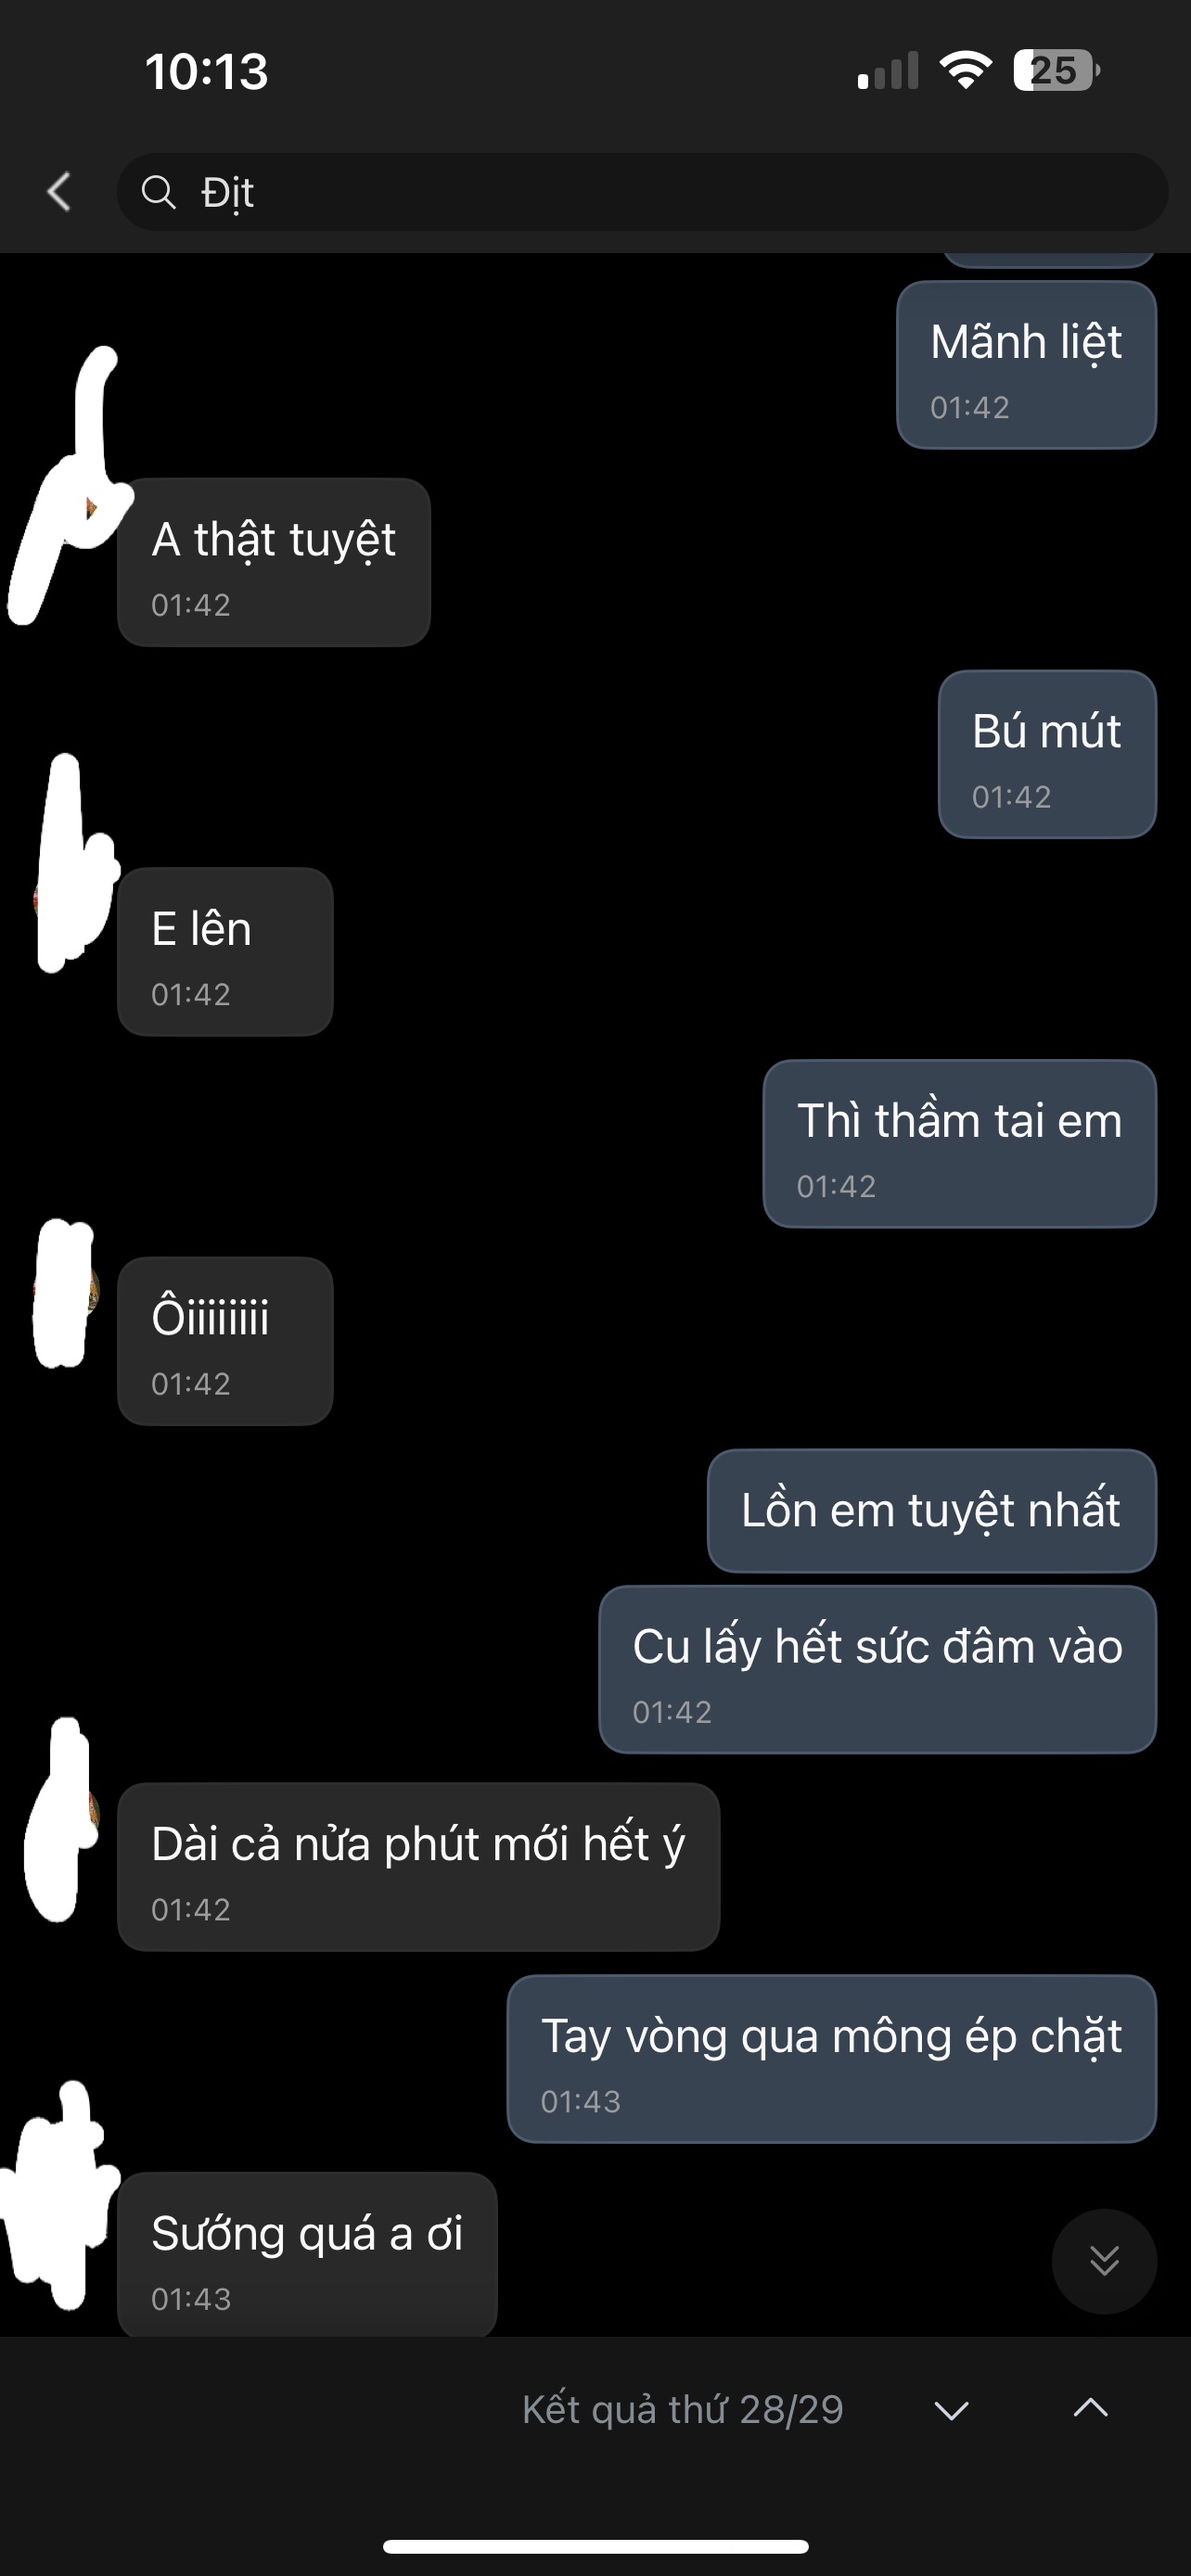This screenshot has width=1191, height=2576.
Task: Tap the clock showing 10:13 in the status bar
Action: [207, 72]
